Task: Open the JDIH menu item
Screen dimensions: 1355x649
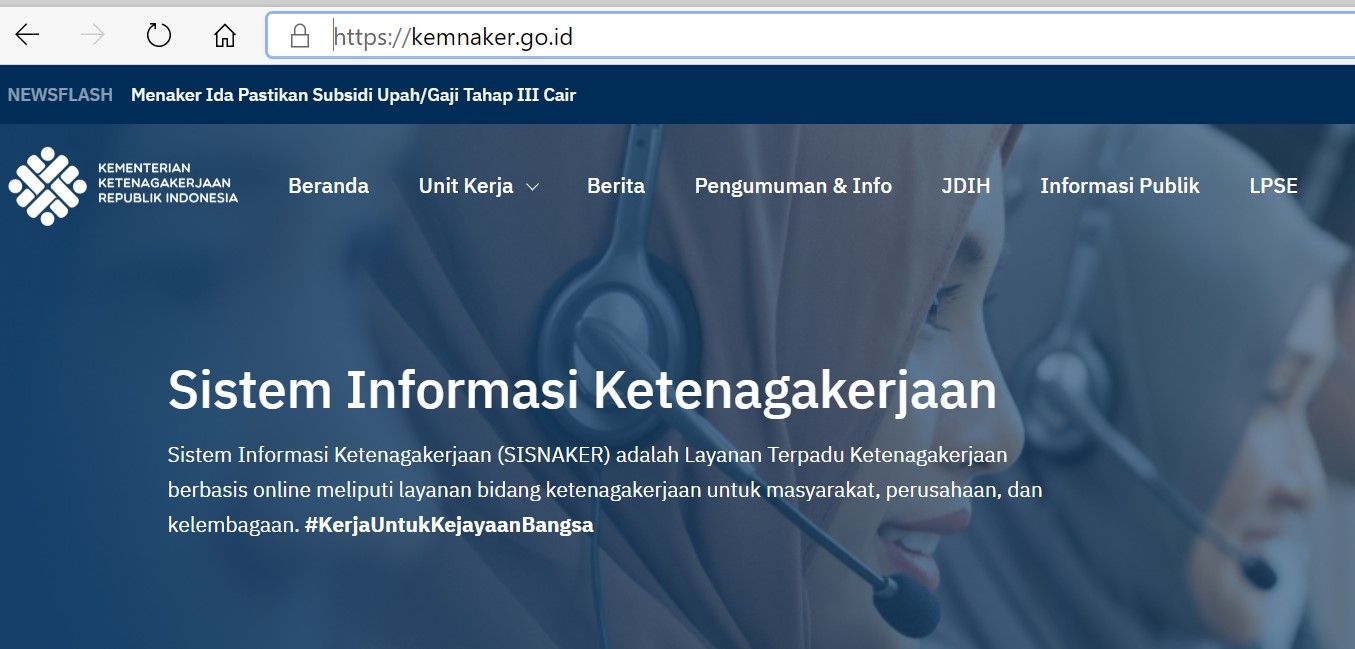Action: click(966, 186)
